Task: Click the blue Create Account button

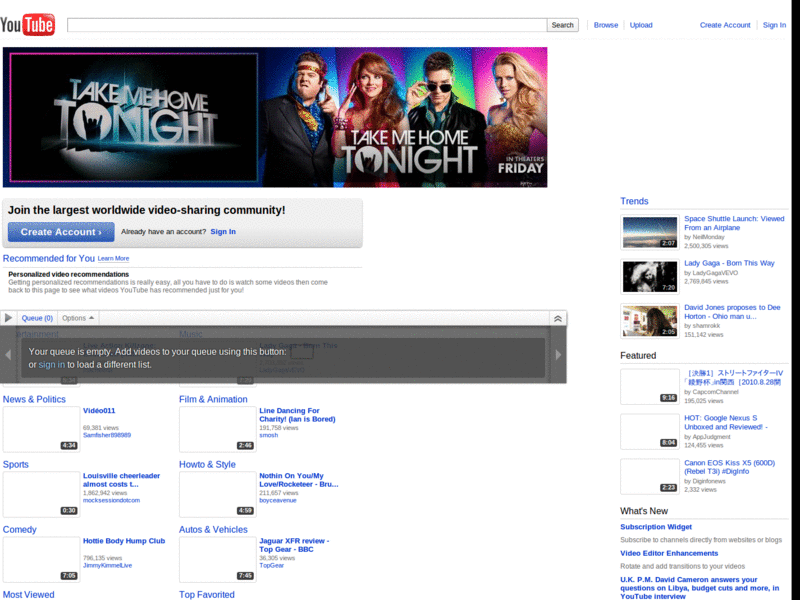Action: [x=61, y=232]
